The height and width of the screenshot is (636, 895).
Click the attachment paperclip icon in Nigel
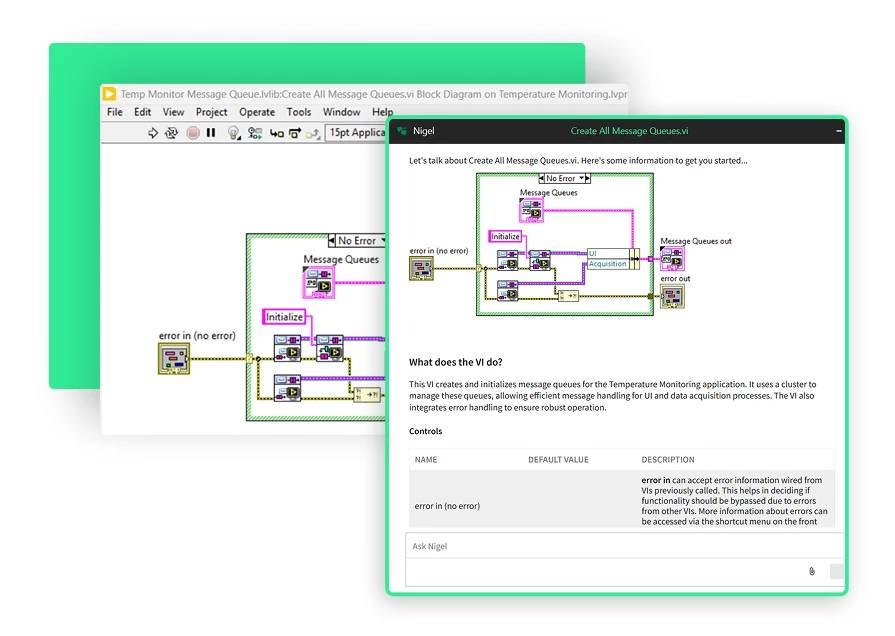click(812, 571)
